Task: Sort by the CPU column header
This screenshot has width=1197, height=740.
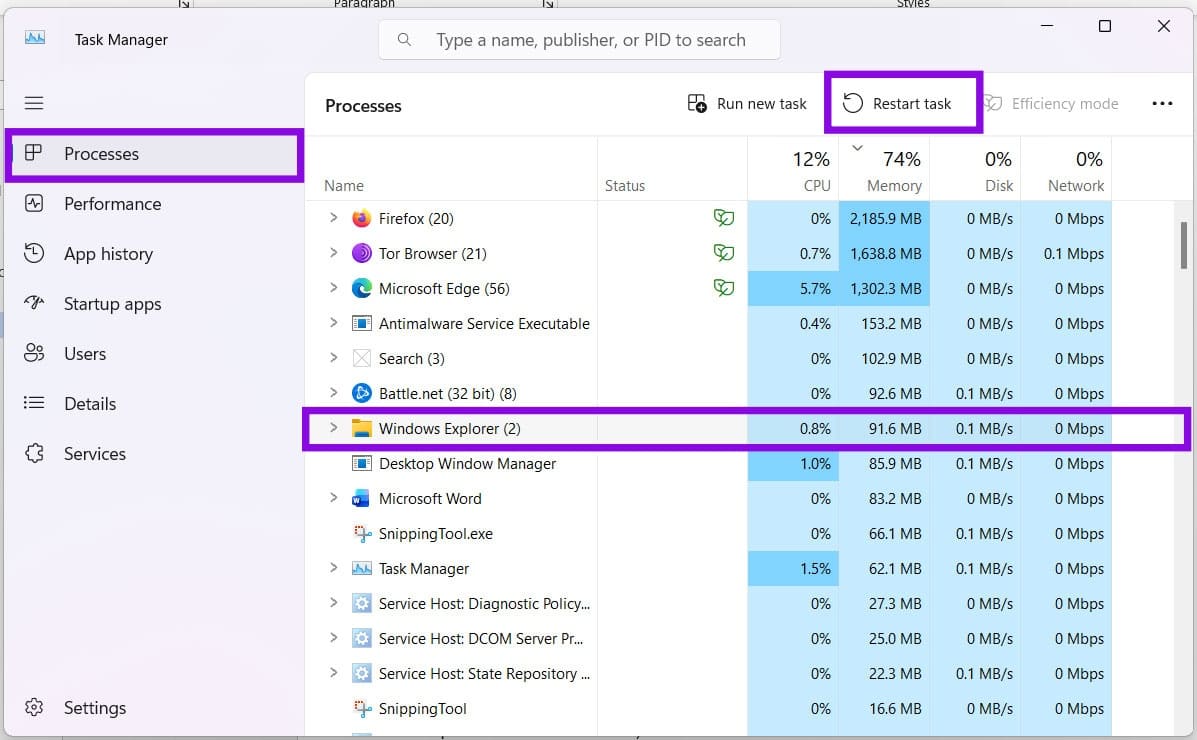Action: click(x=793, y=169)
